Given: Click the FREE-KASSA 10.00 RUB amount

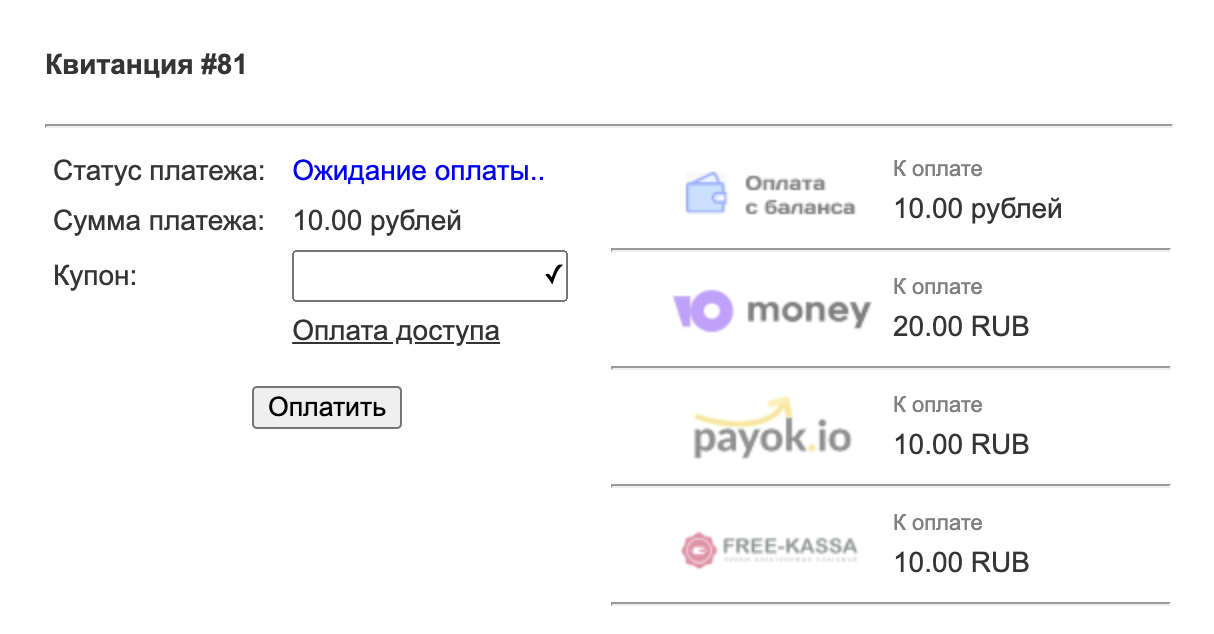Looking at the screenshot, I should (x=960, y=562).
